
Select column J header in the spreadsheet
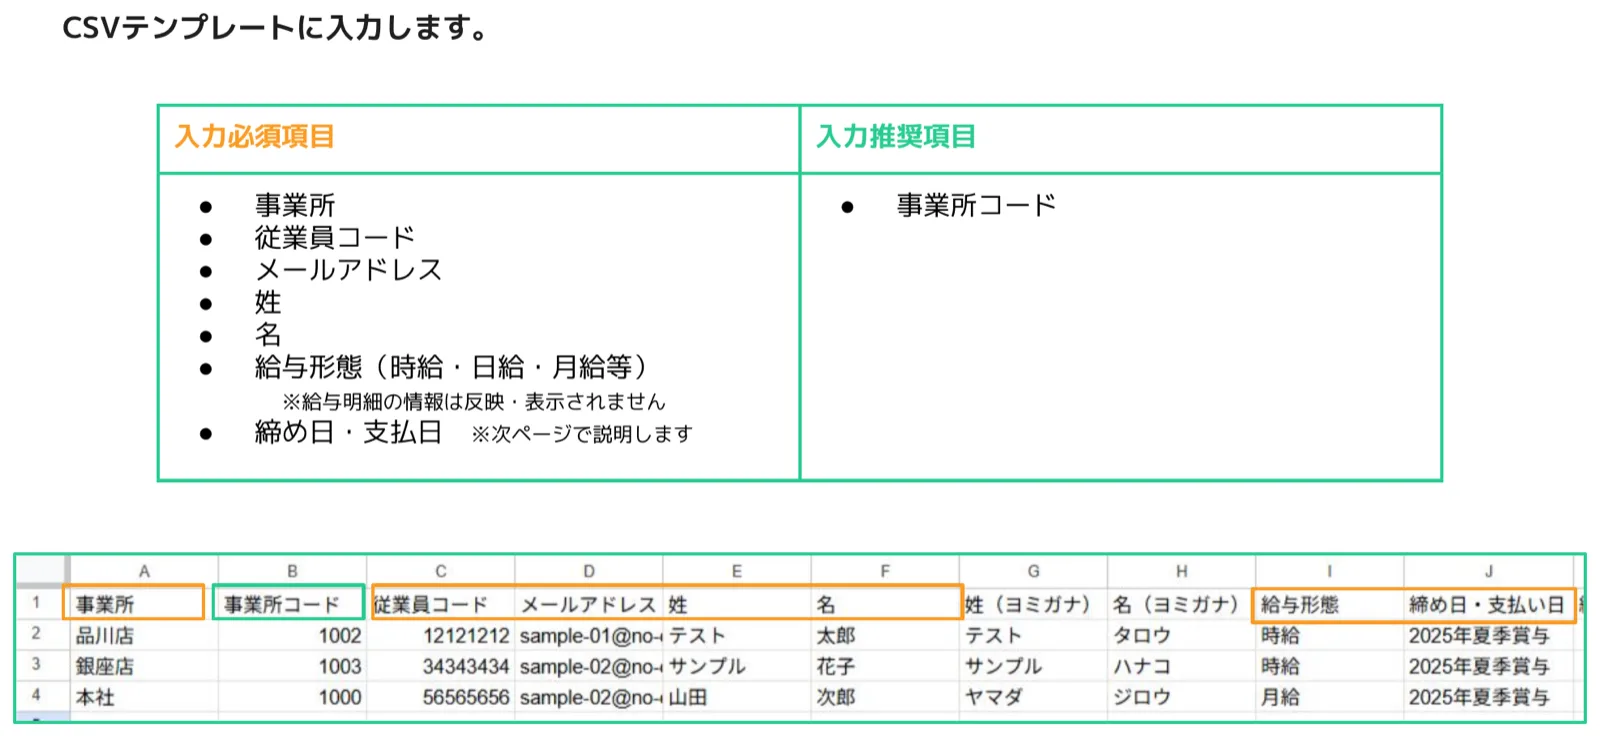[1488, 571]
